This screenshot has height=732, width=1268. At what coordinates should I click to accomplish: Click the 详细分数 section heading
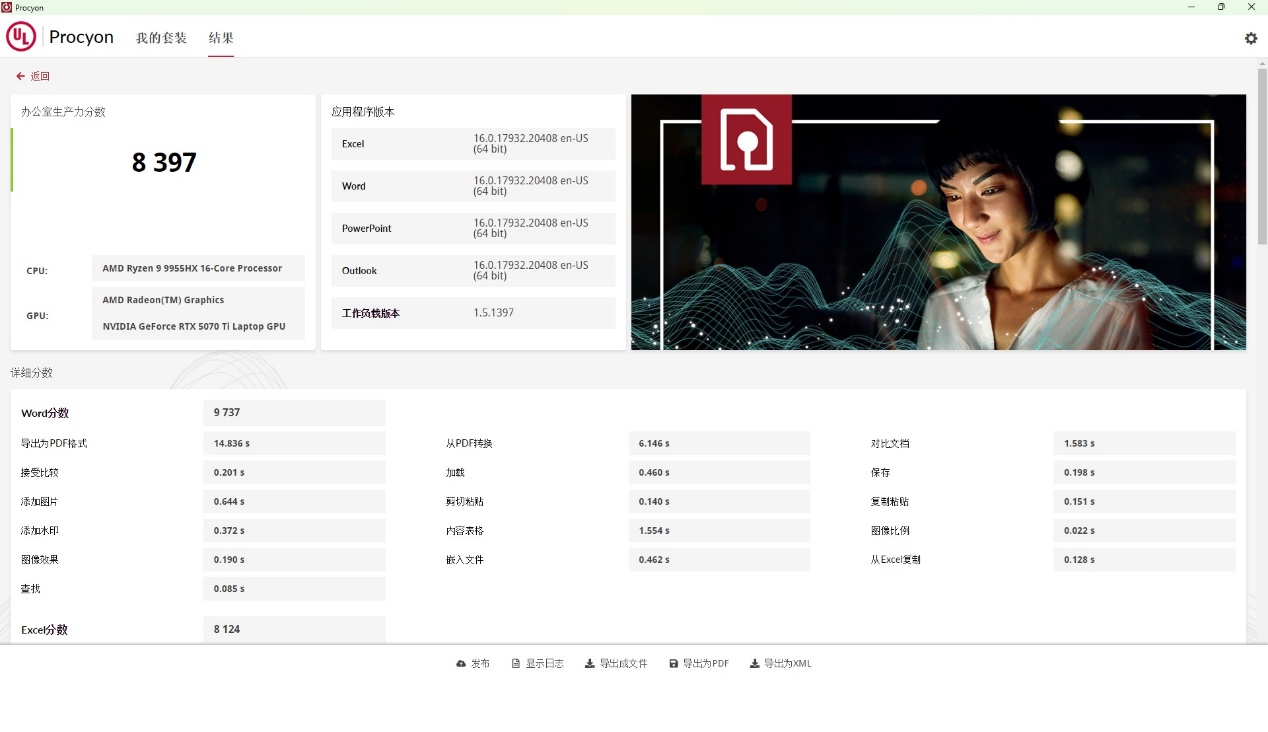tap(32, 372)
